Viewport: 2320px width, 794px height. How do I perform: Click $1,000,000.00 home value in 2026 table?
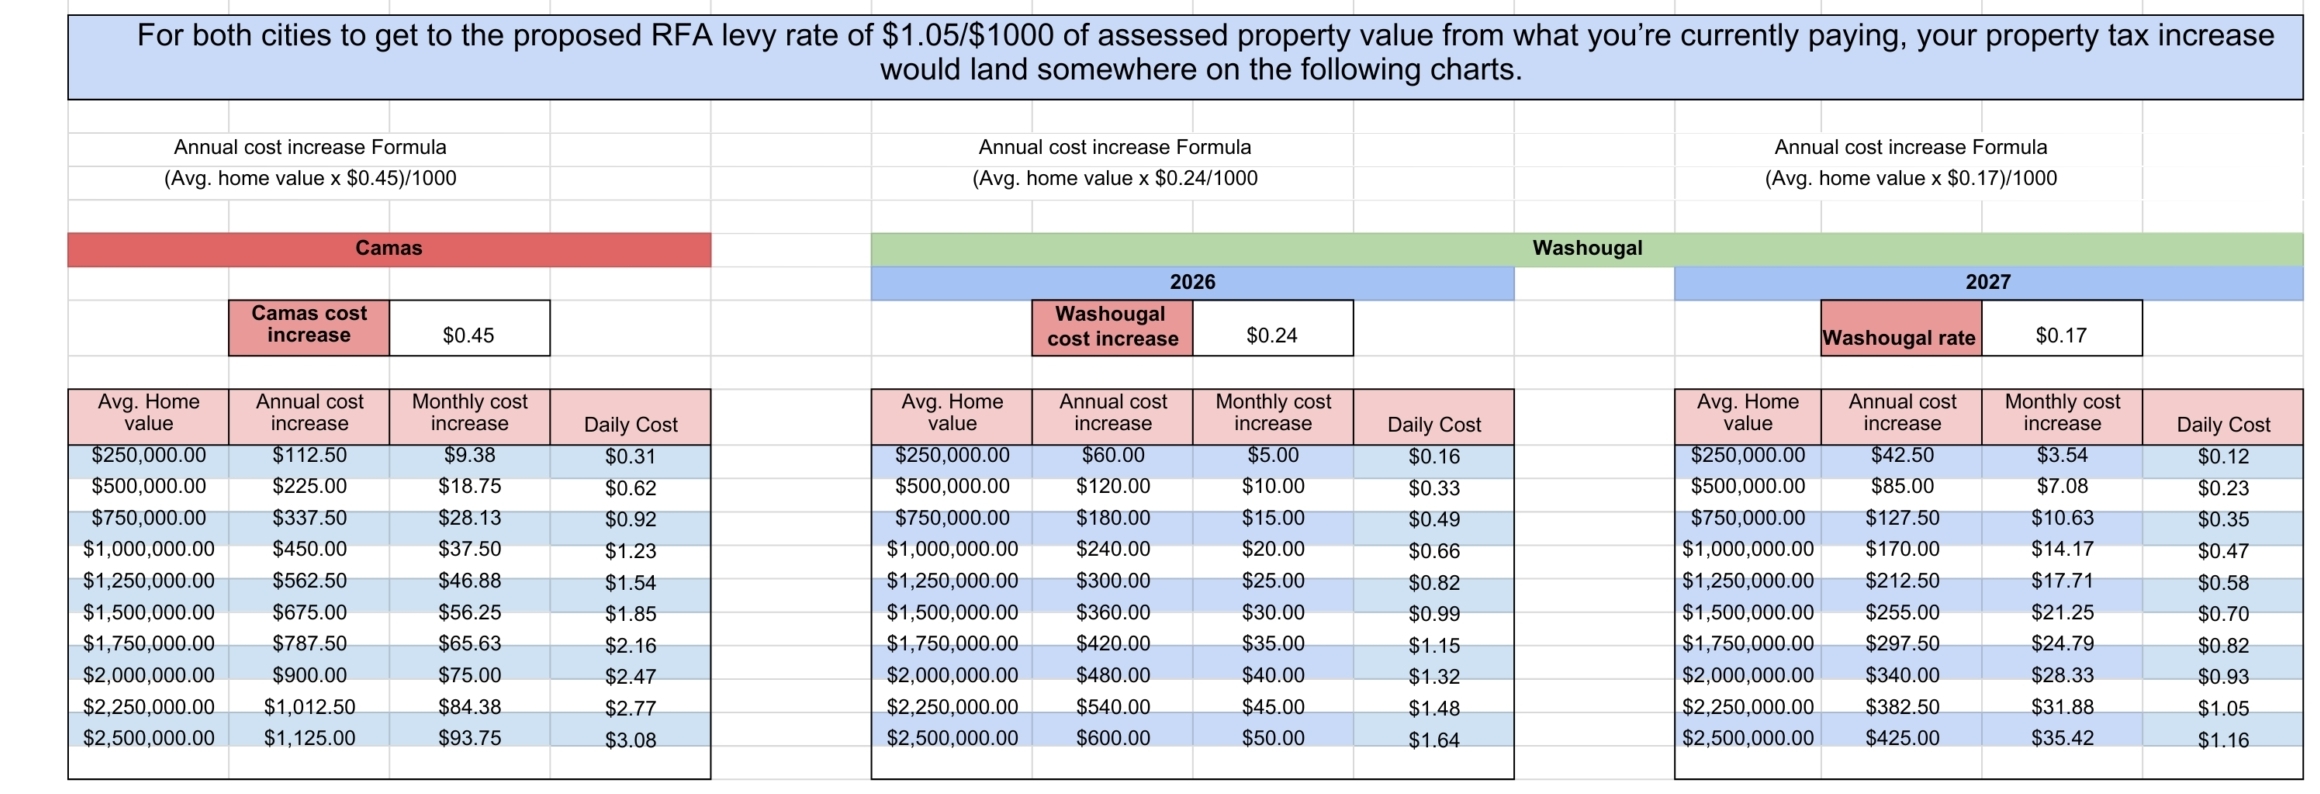952,550
